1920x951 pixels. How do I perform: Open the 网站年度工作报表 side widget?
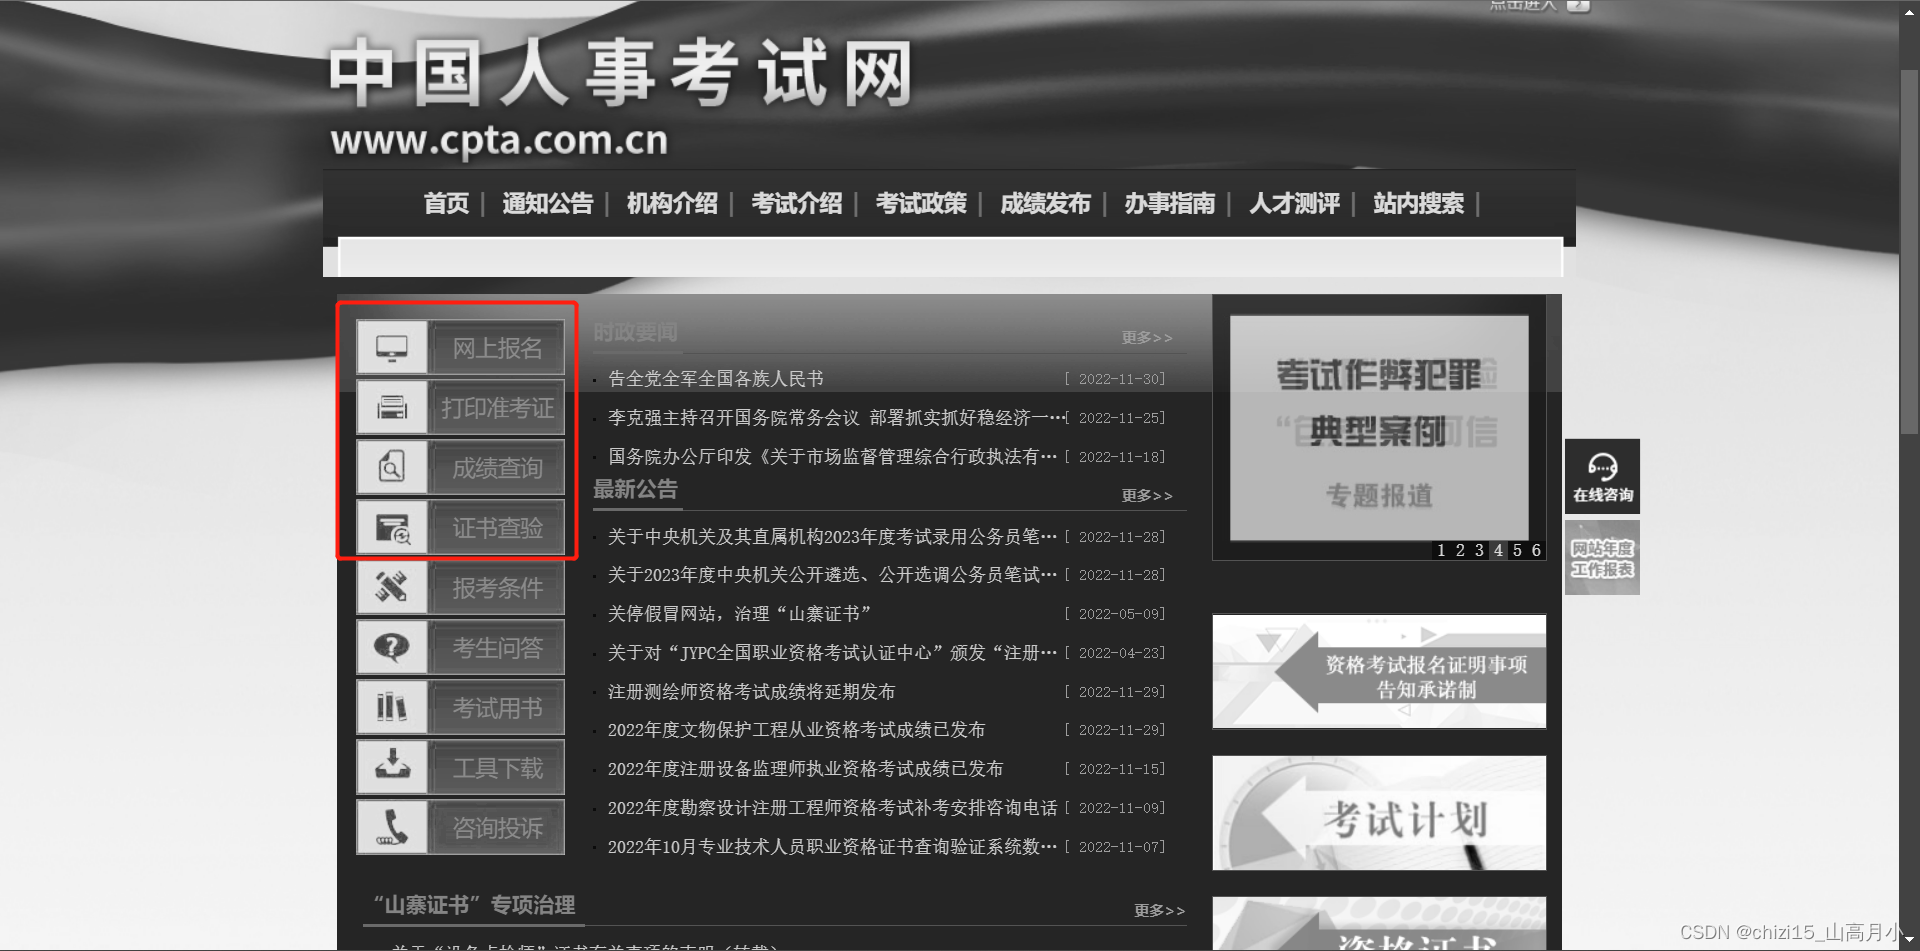point(1602,558)
